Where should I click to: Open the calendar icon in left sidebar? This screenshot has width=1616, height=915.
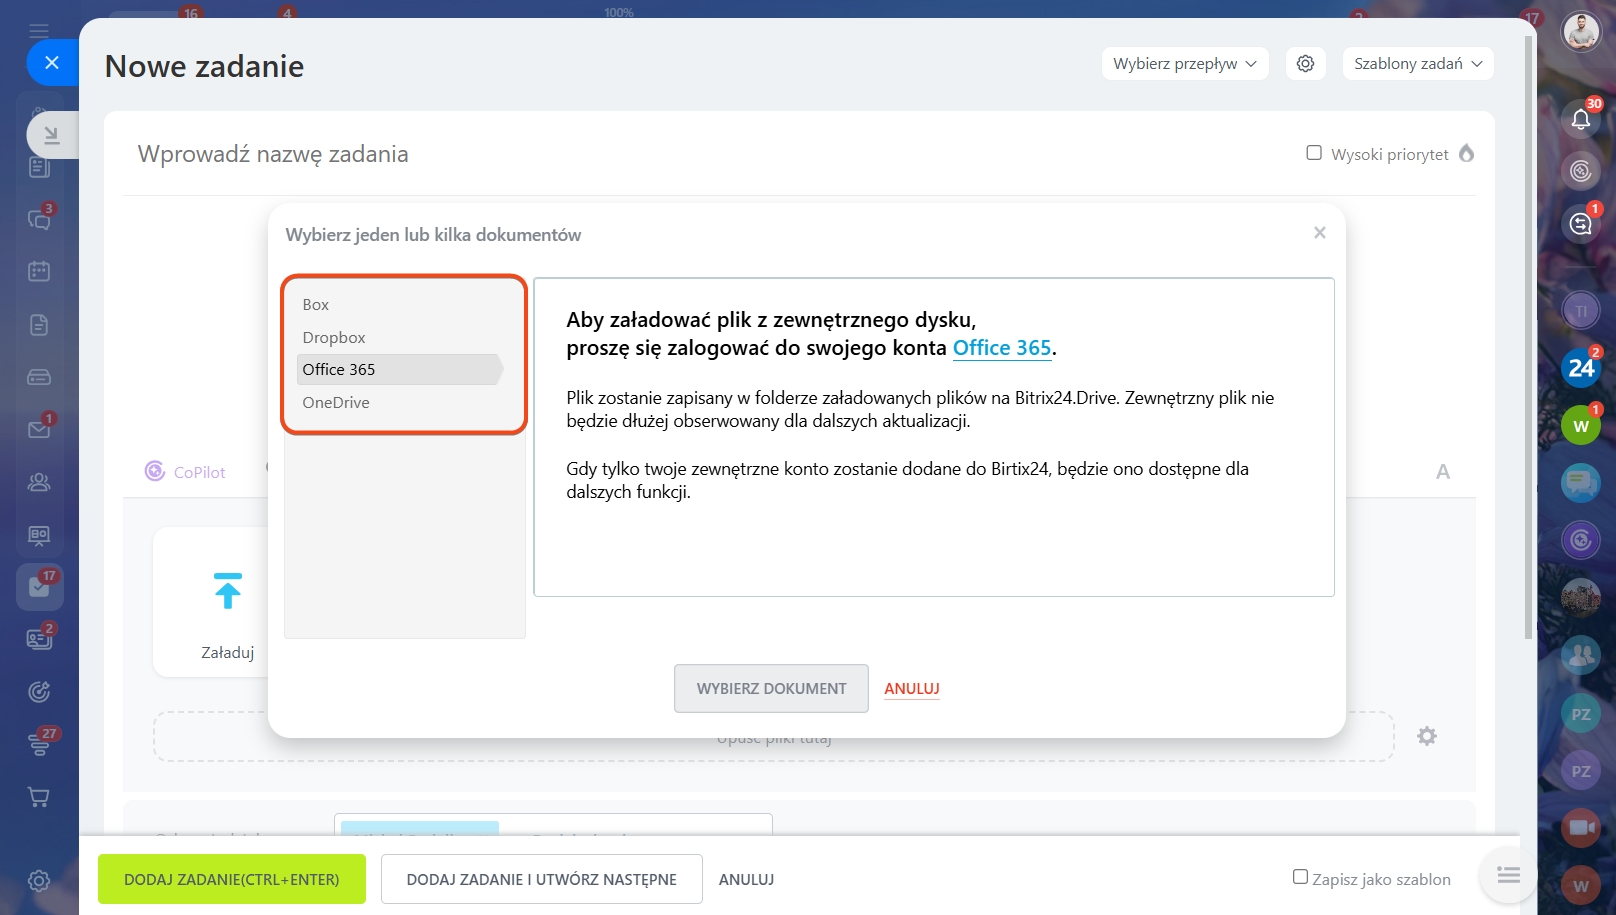click(39, 271)
